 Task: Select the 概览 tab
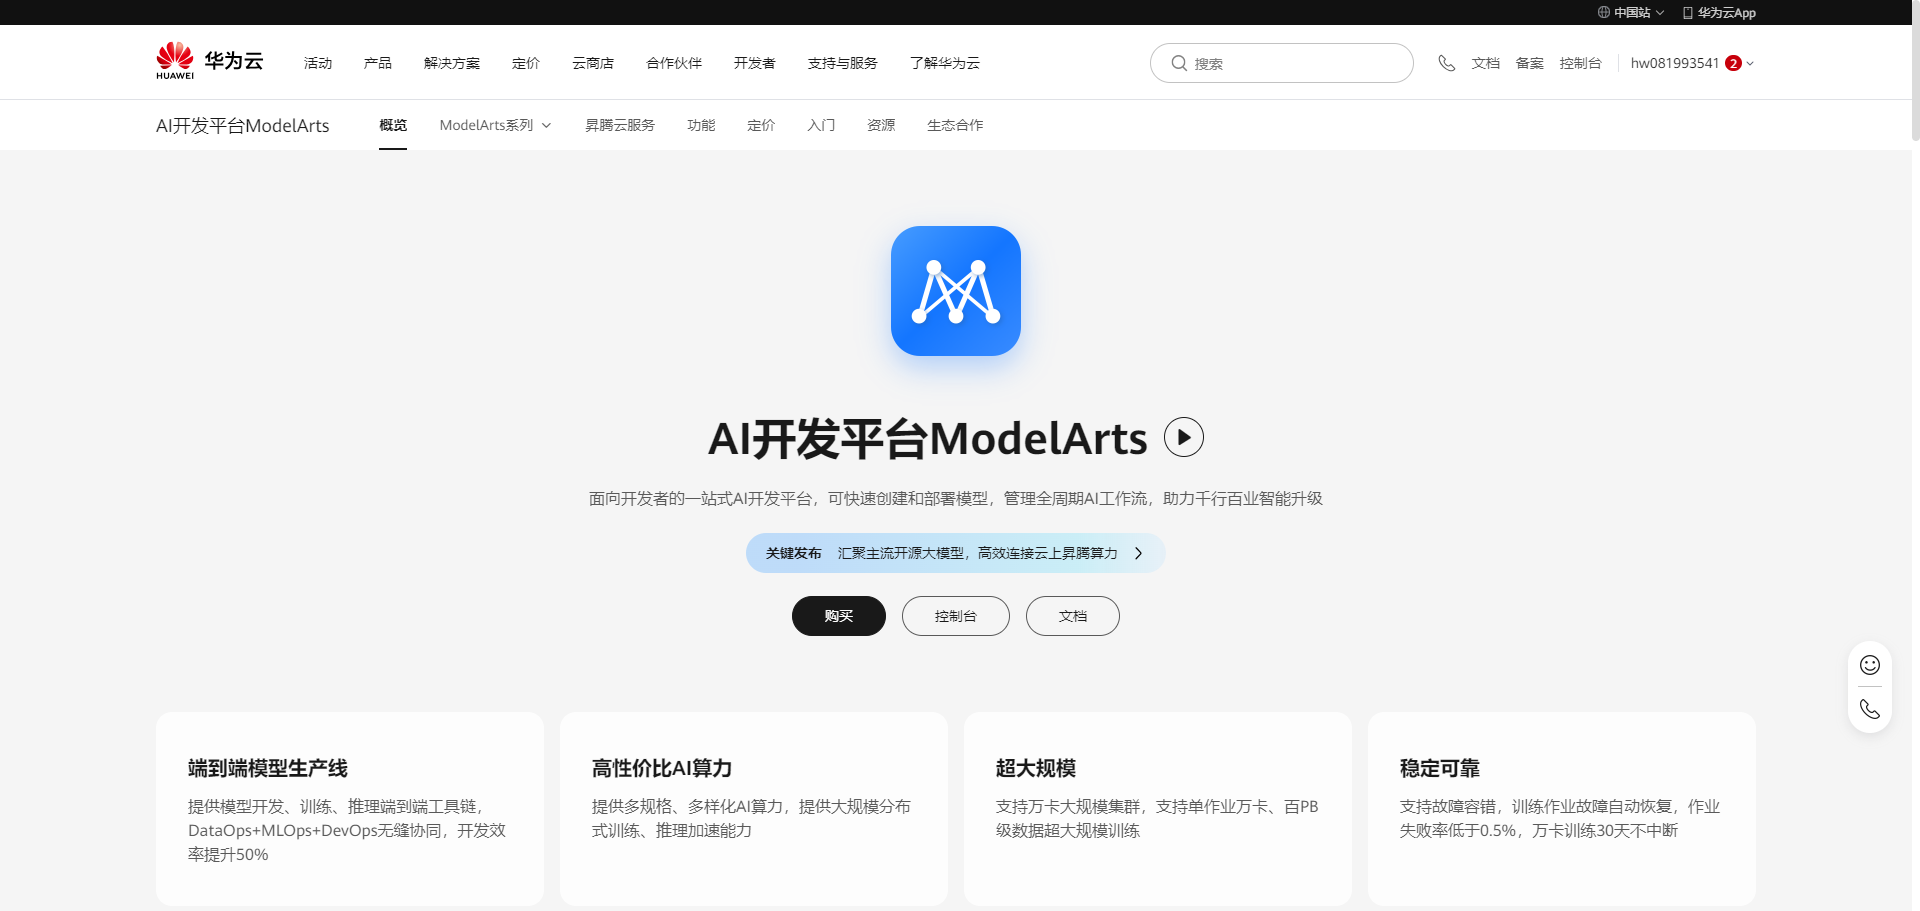(x=393, y=125)
